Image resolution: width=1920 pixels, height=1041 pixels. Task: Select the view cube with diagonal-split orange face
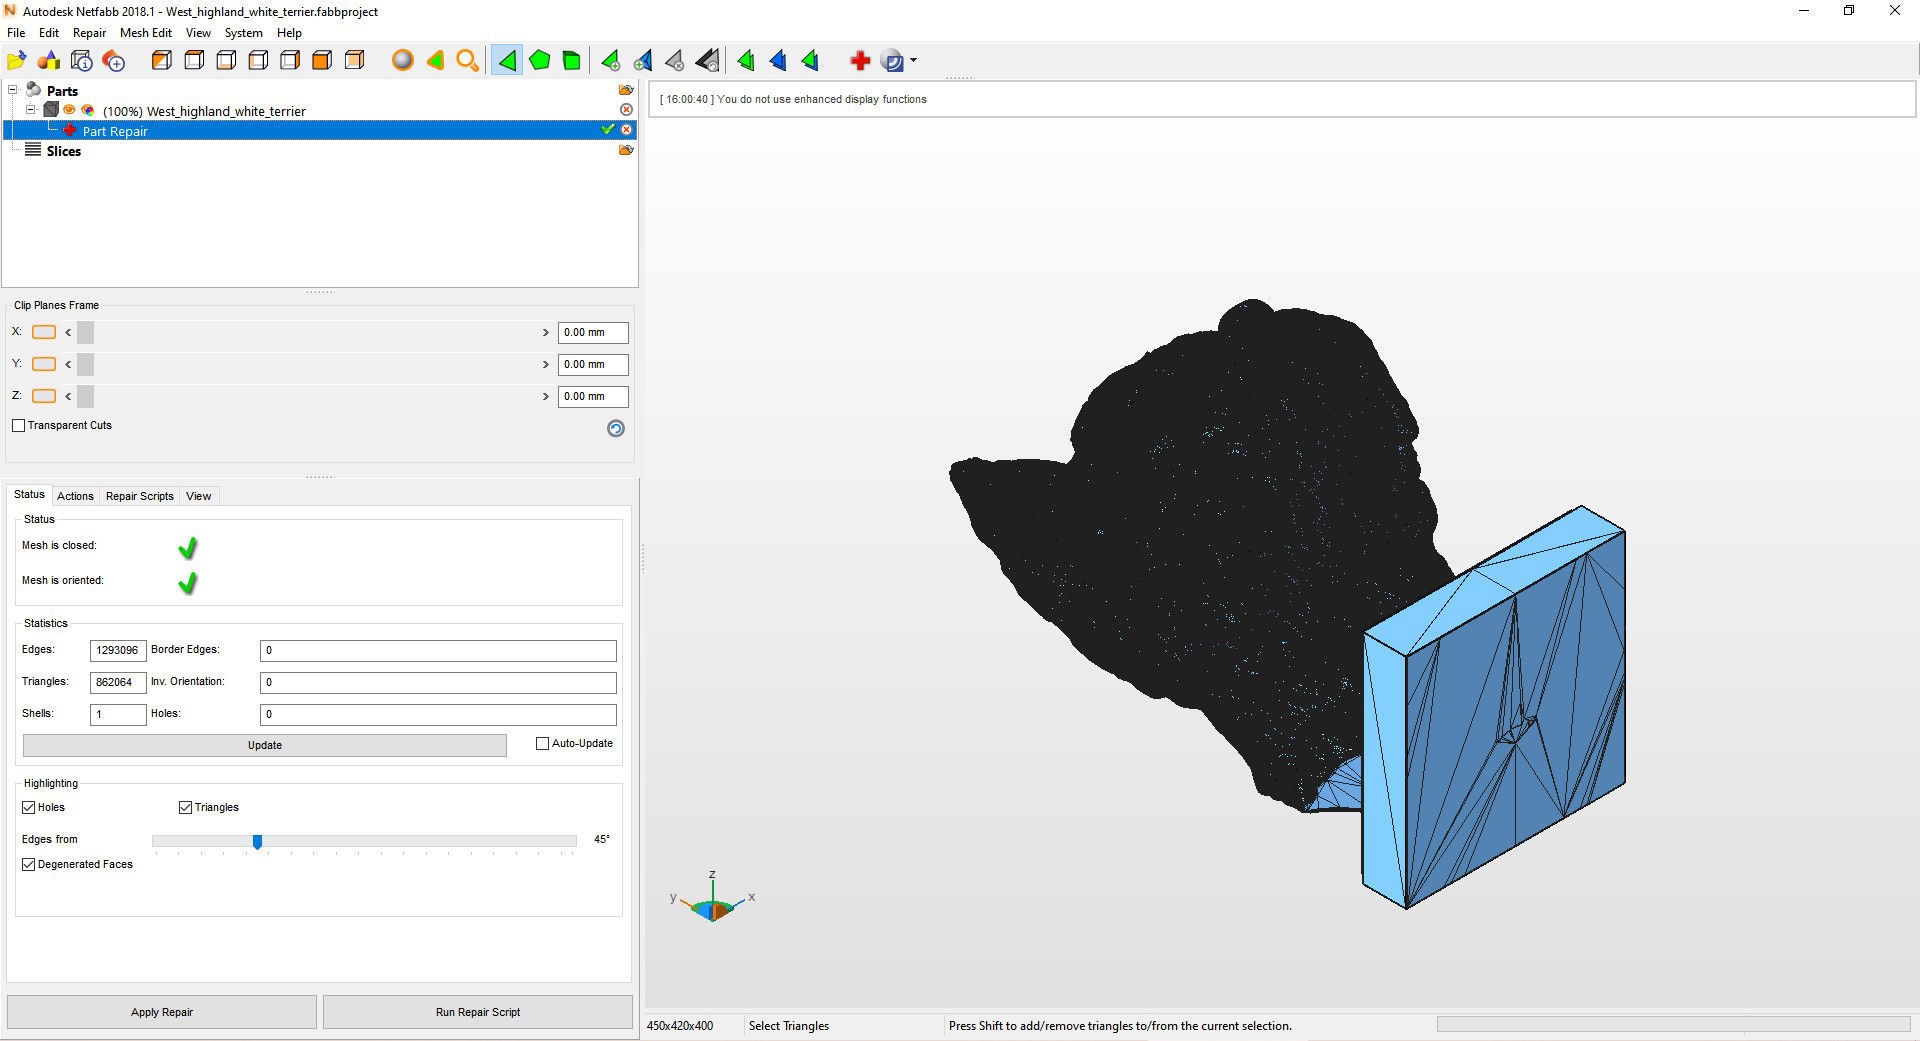(x=161, y=61)
